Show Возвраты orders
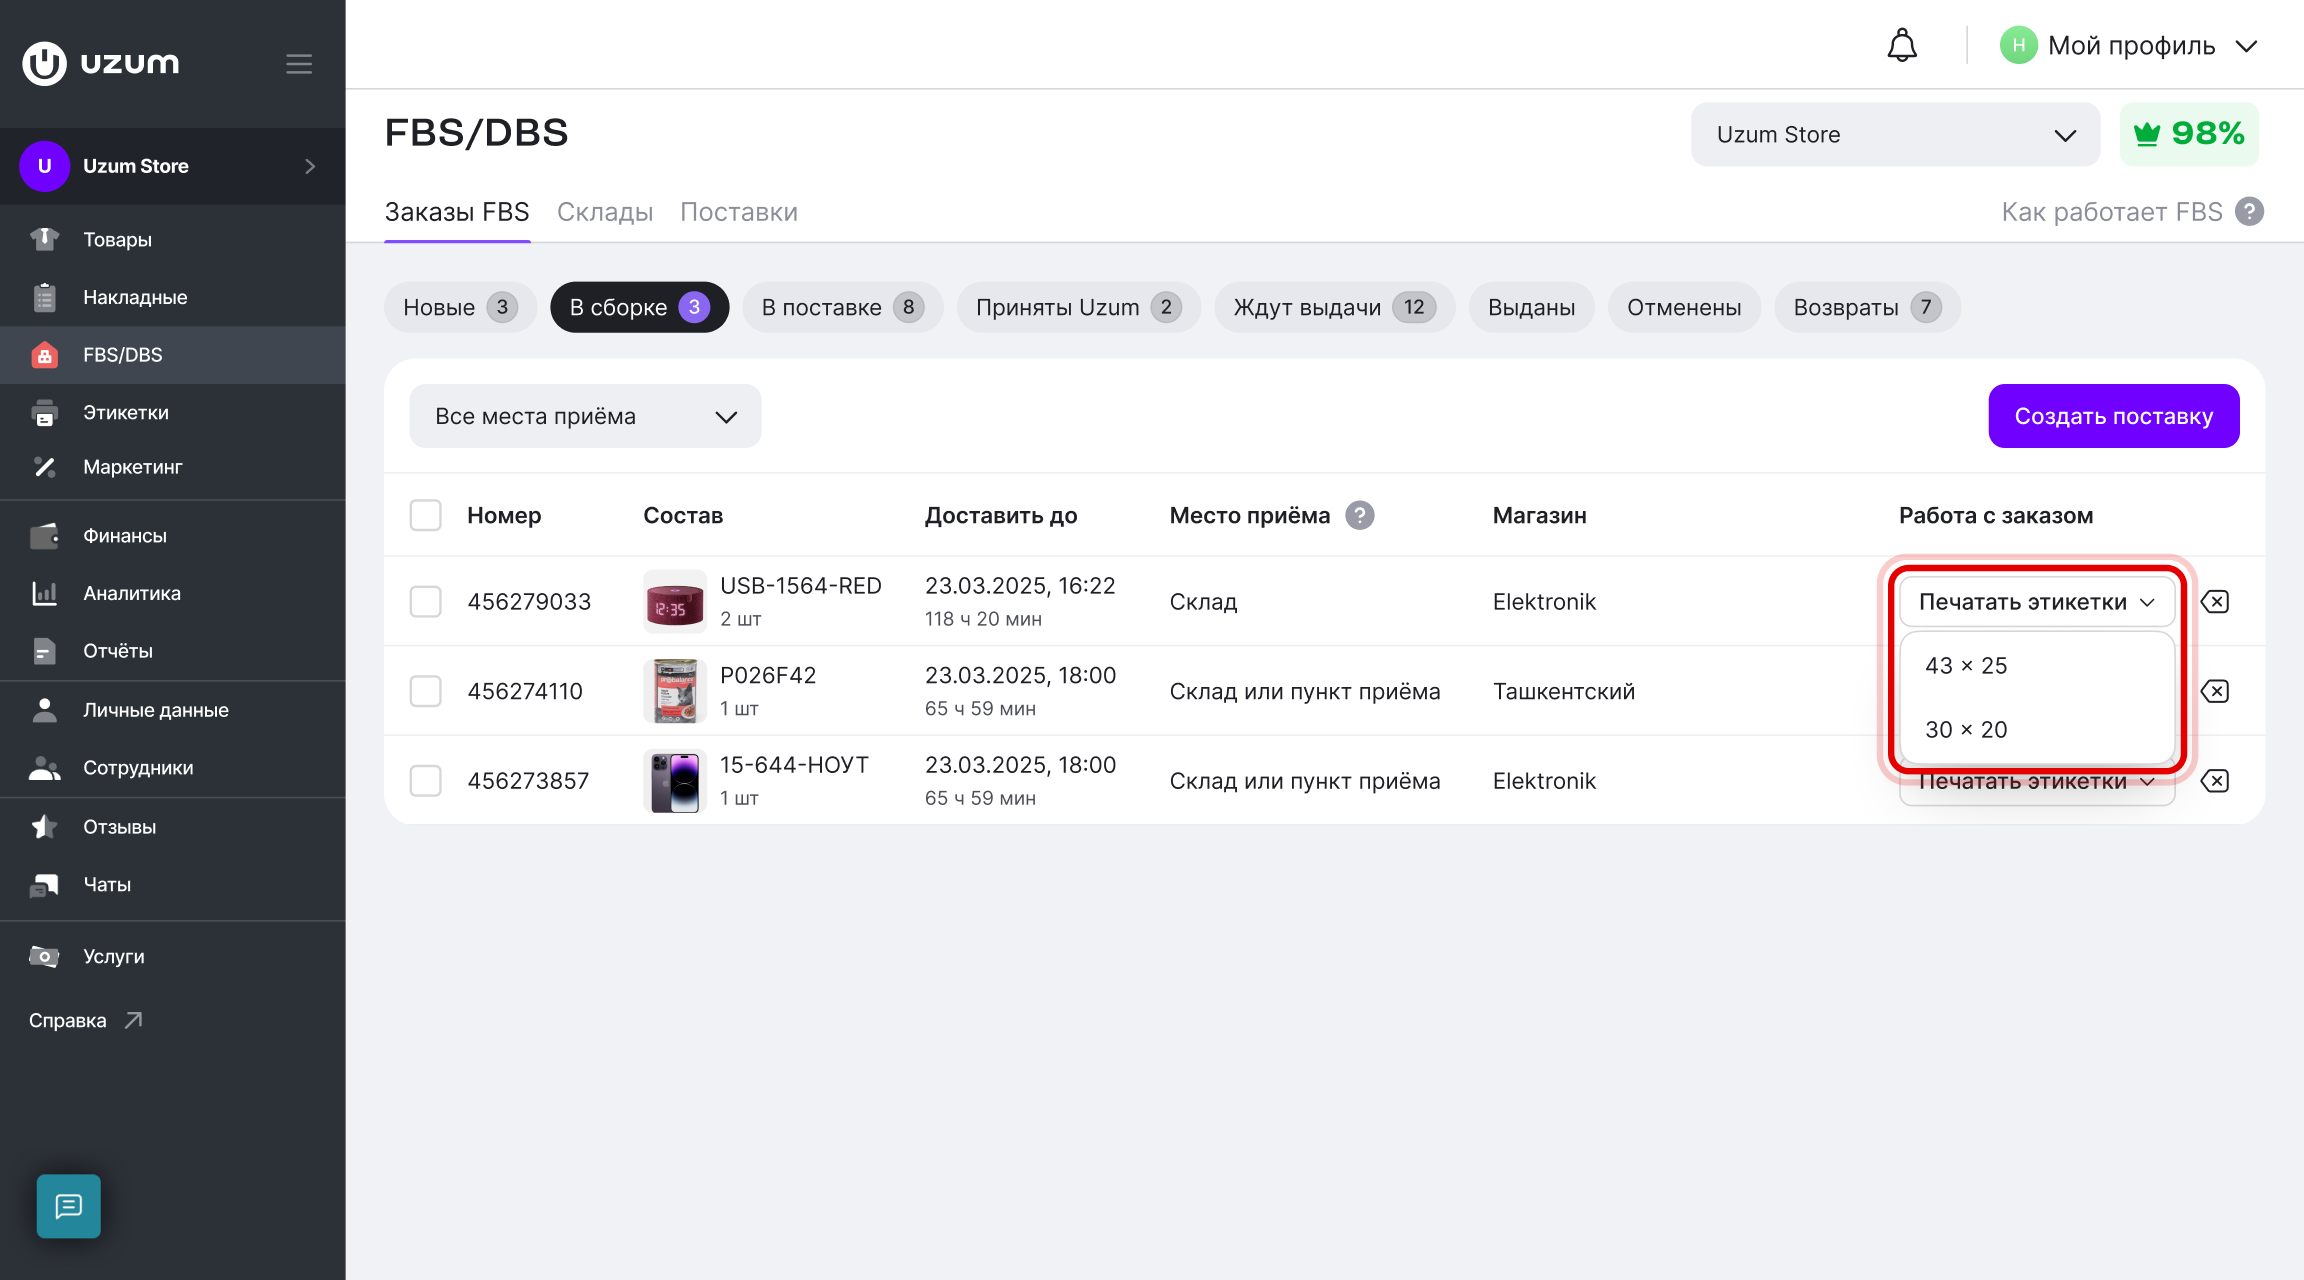 (x=1867, y=307)
